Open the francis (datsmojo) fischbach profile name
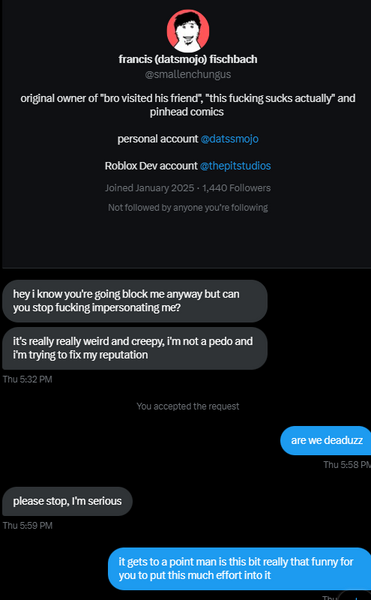 tap(188, 59)
